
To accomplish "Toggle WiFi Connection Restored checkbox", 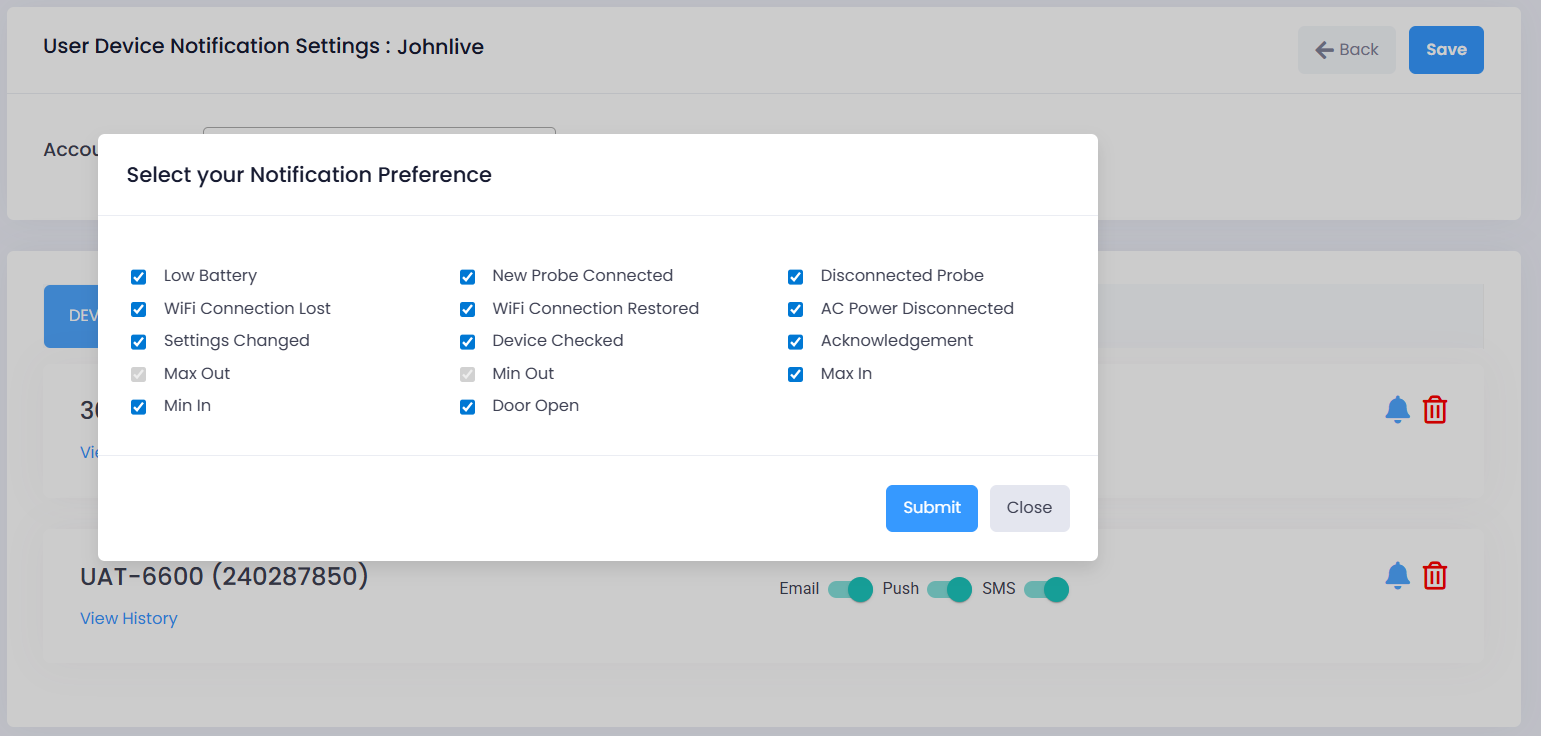I will tap(467, 309).
